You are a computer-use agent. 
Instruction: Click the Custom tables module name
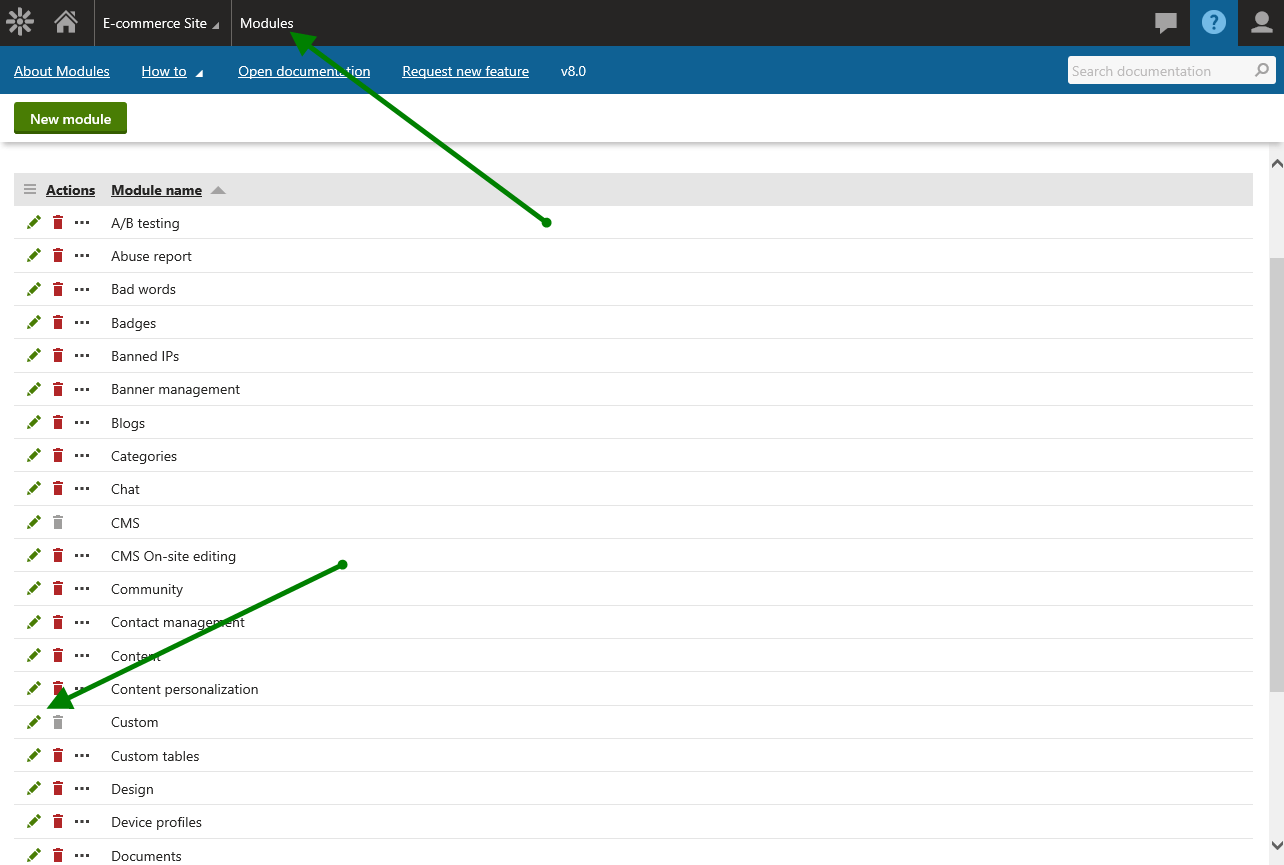155,756
